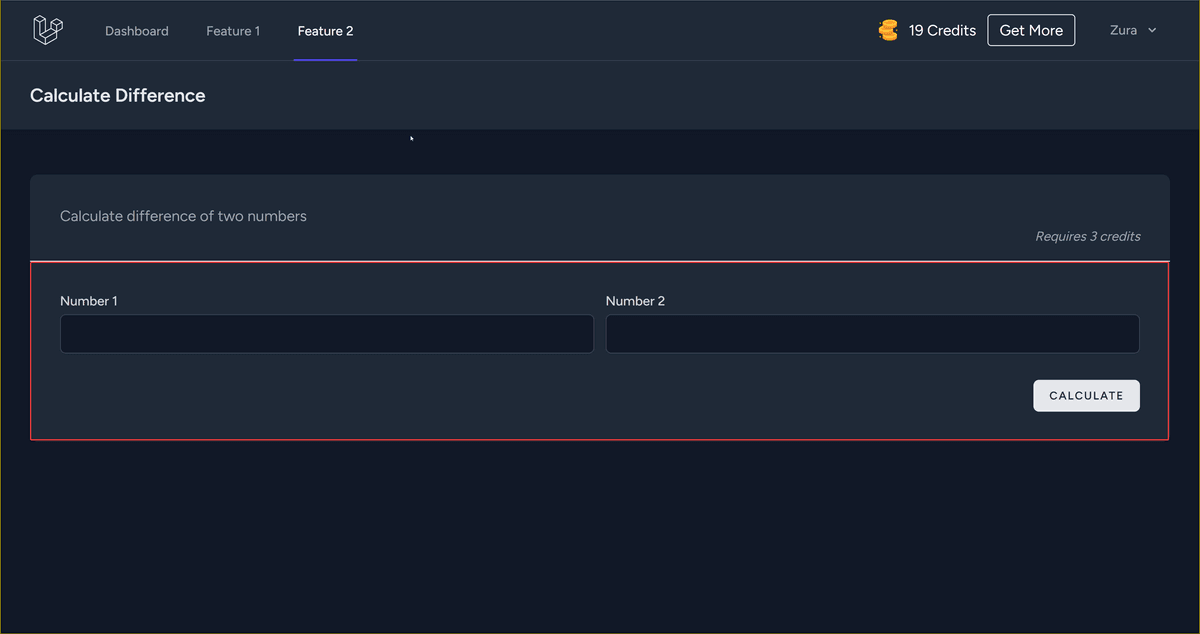Screen dimensions: 1200x634
Task: Click the 'Calculate difference of two numbers' description
Action: tap(183, 216)
